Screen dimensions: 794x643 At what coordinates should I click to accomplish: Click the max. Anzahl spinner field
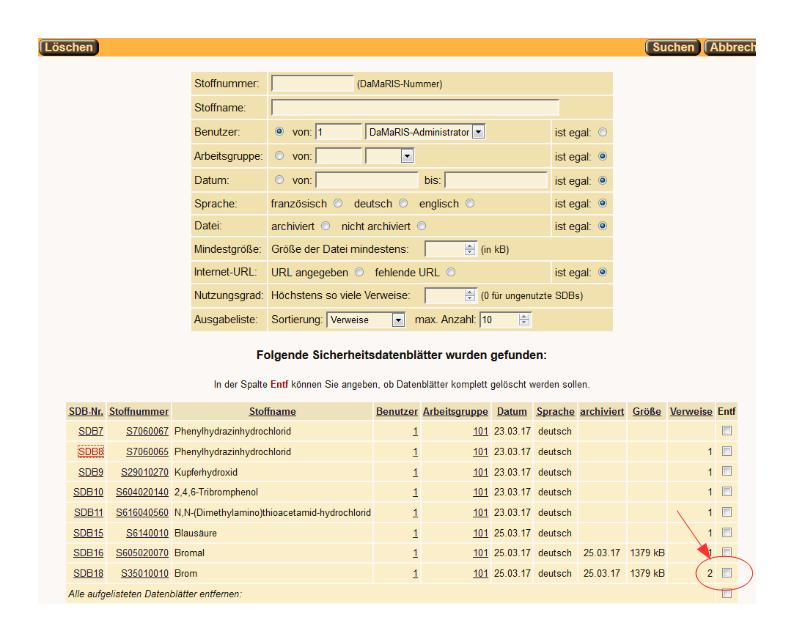[x=505, y=320]
